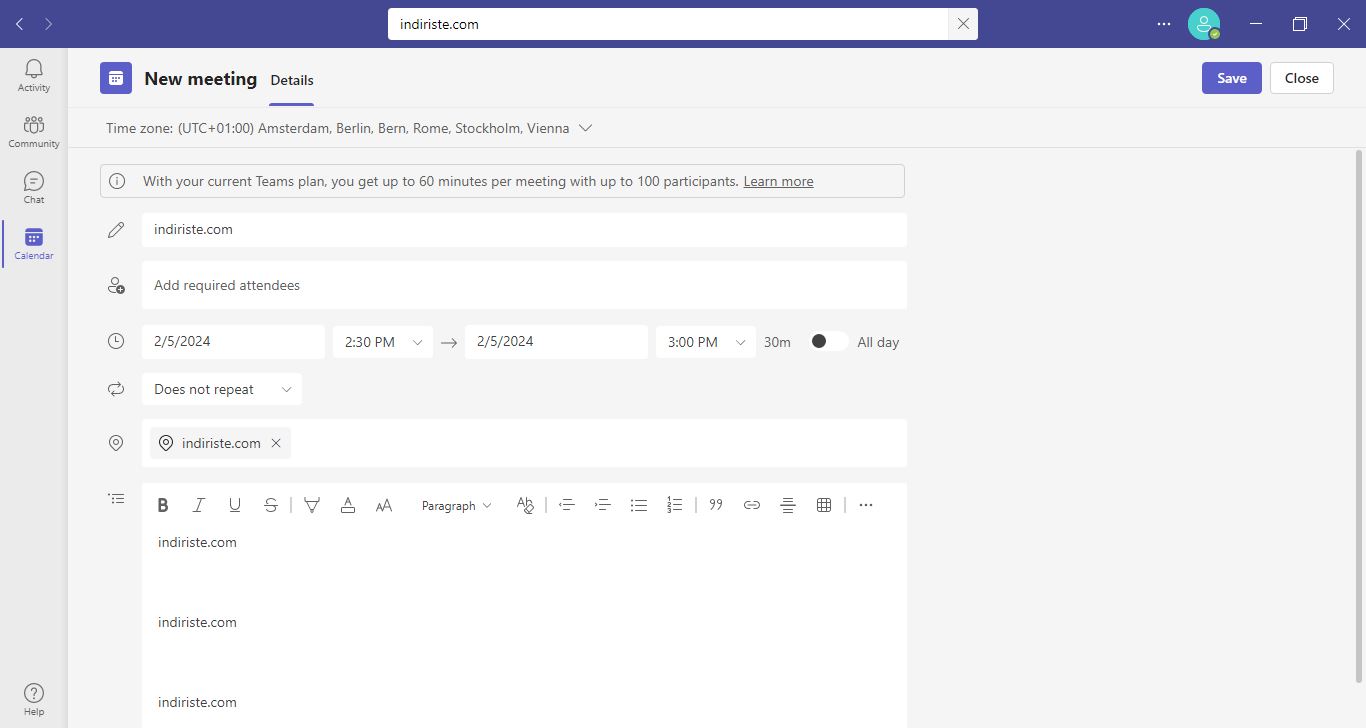
Task: Decrease paragraph indent
Action: [x=567, y=505]
